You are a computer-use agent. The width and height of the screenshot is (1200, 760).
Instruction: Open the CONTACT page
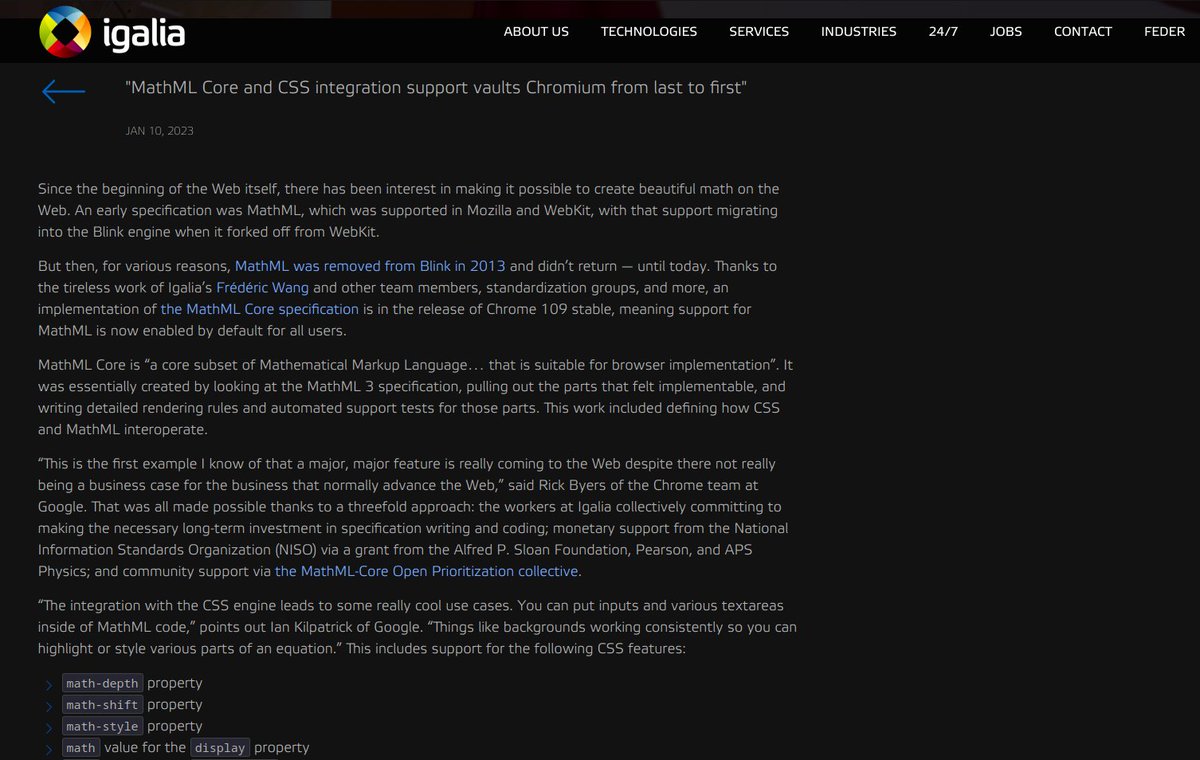[1083, 31]
